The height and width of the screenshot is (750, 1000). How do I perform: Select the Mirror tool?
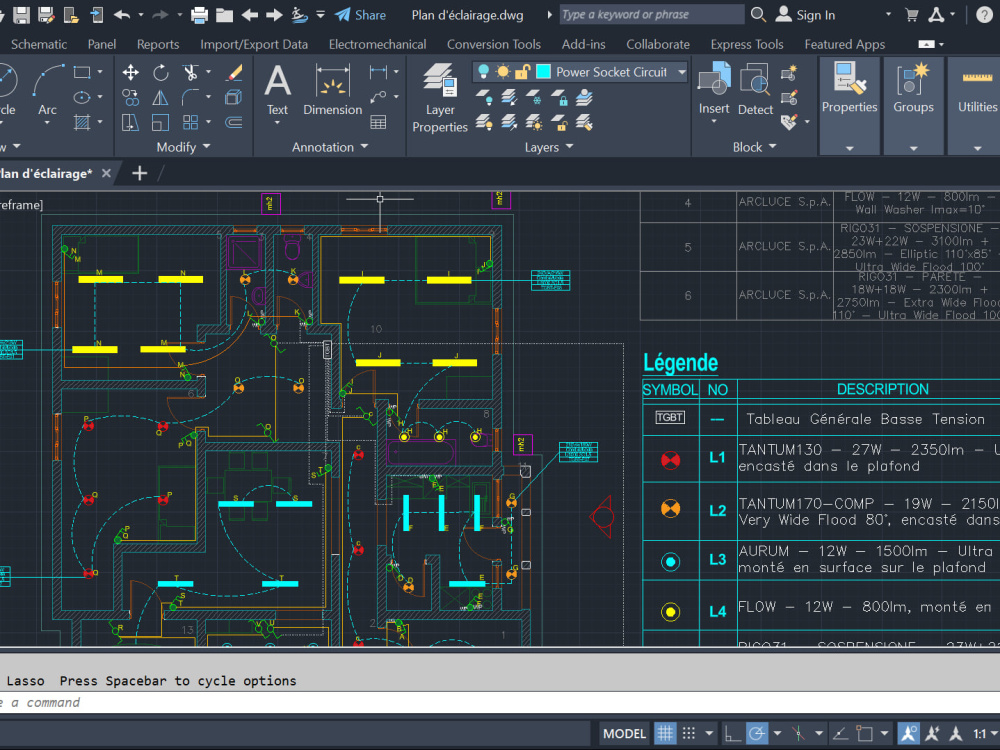click(x=161, y=97)
